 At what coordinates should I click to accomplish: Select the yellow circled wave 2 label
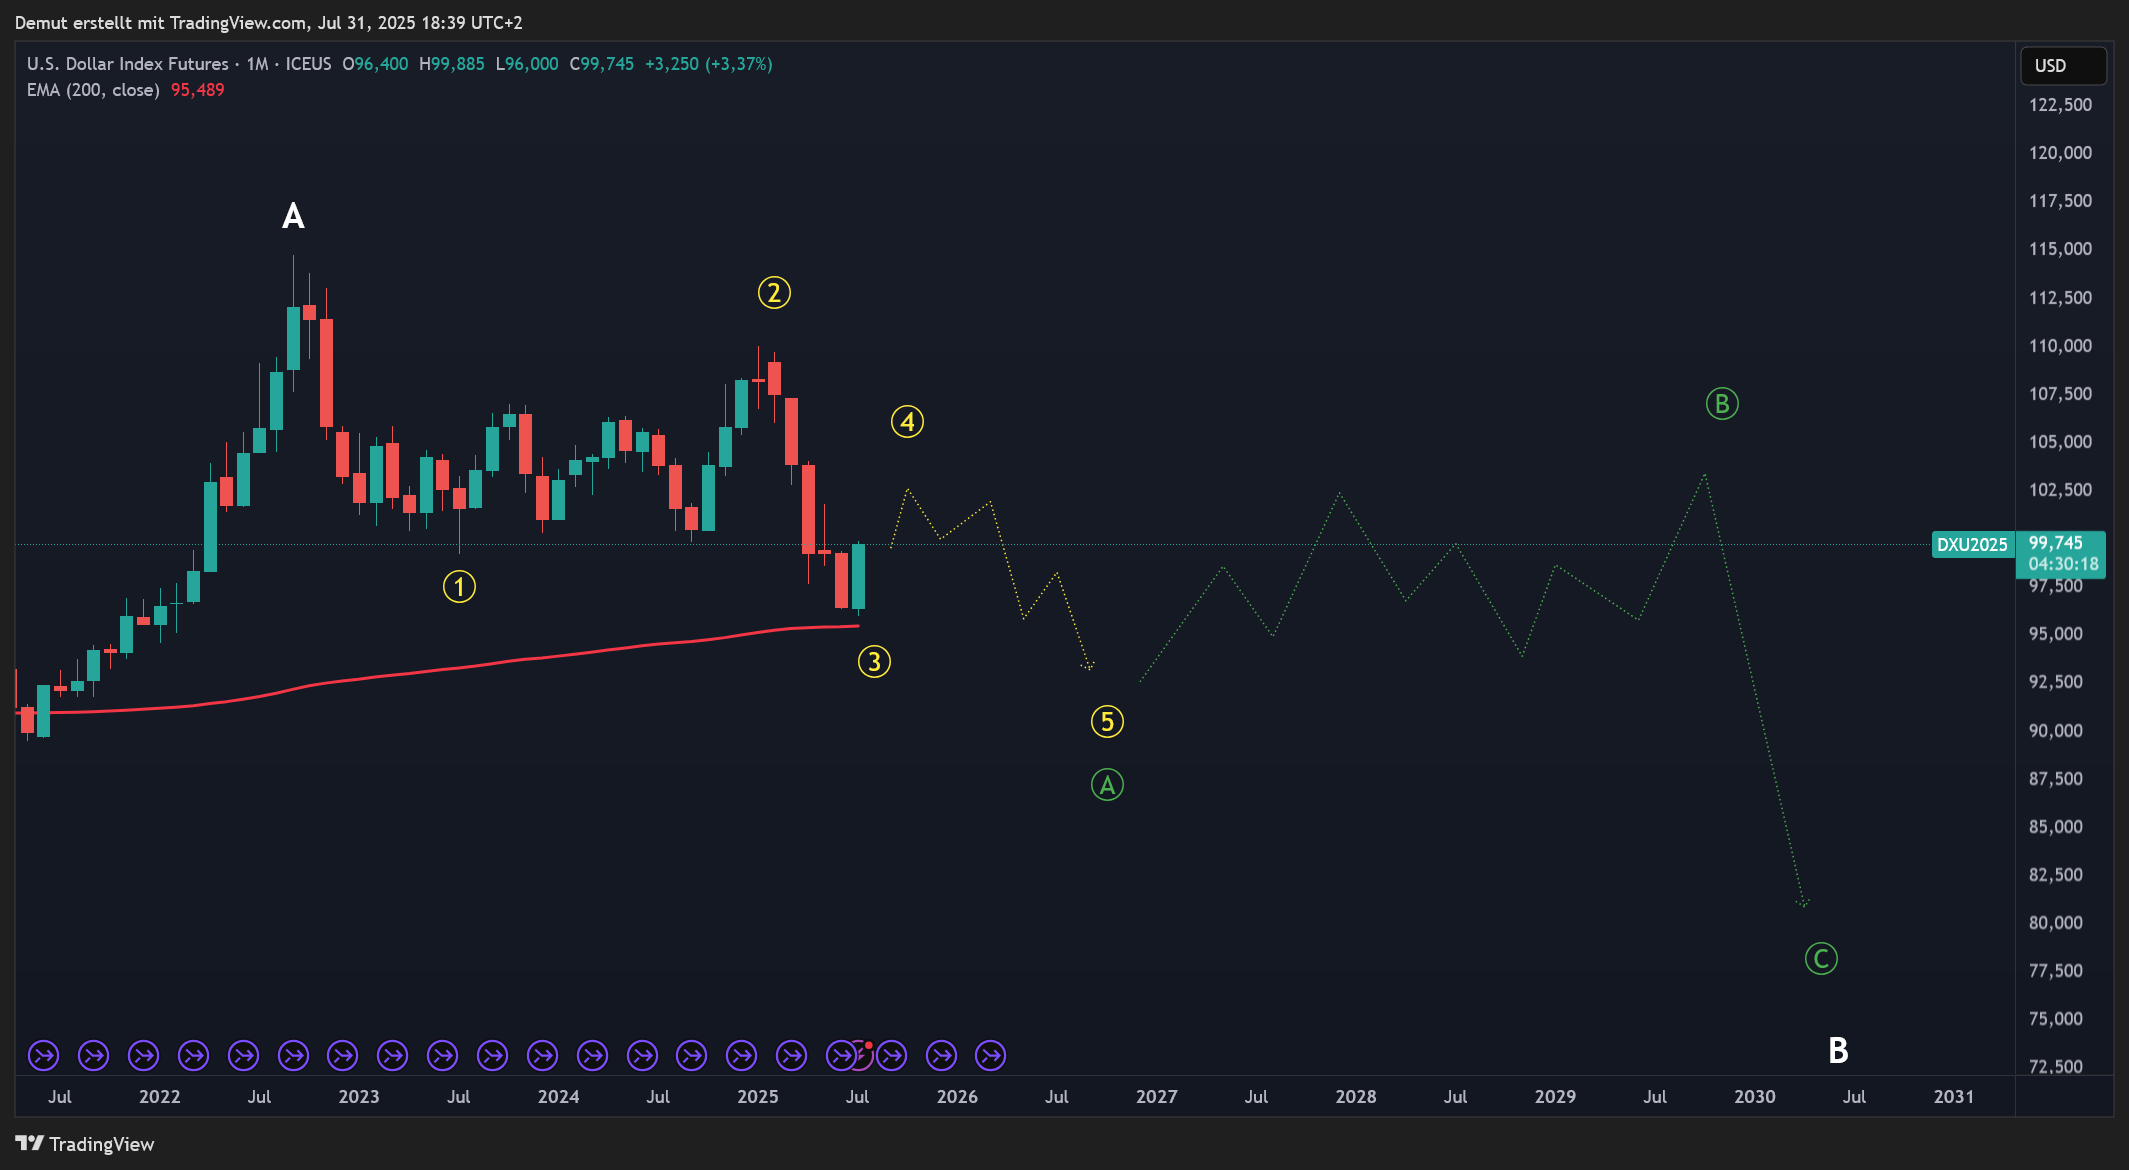[x=774, y=293]
